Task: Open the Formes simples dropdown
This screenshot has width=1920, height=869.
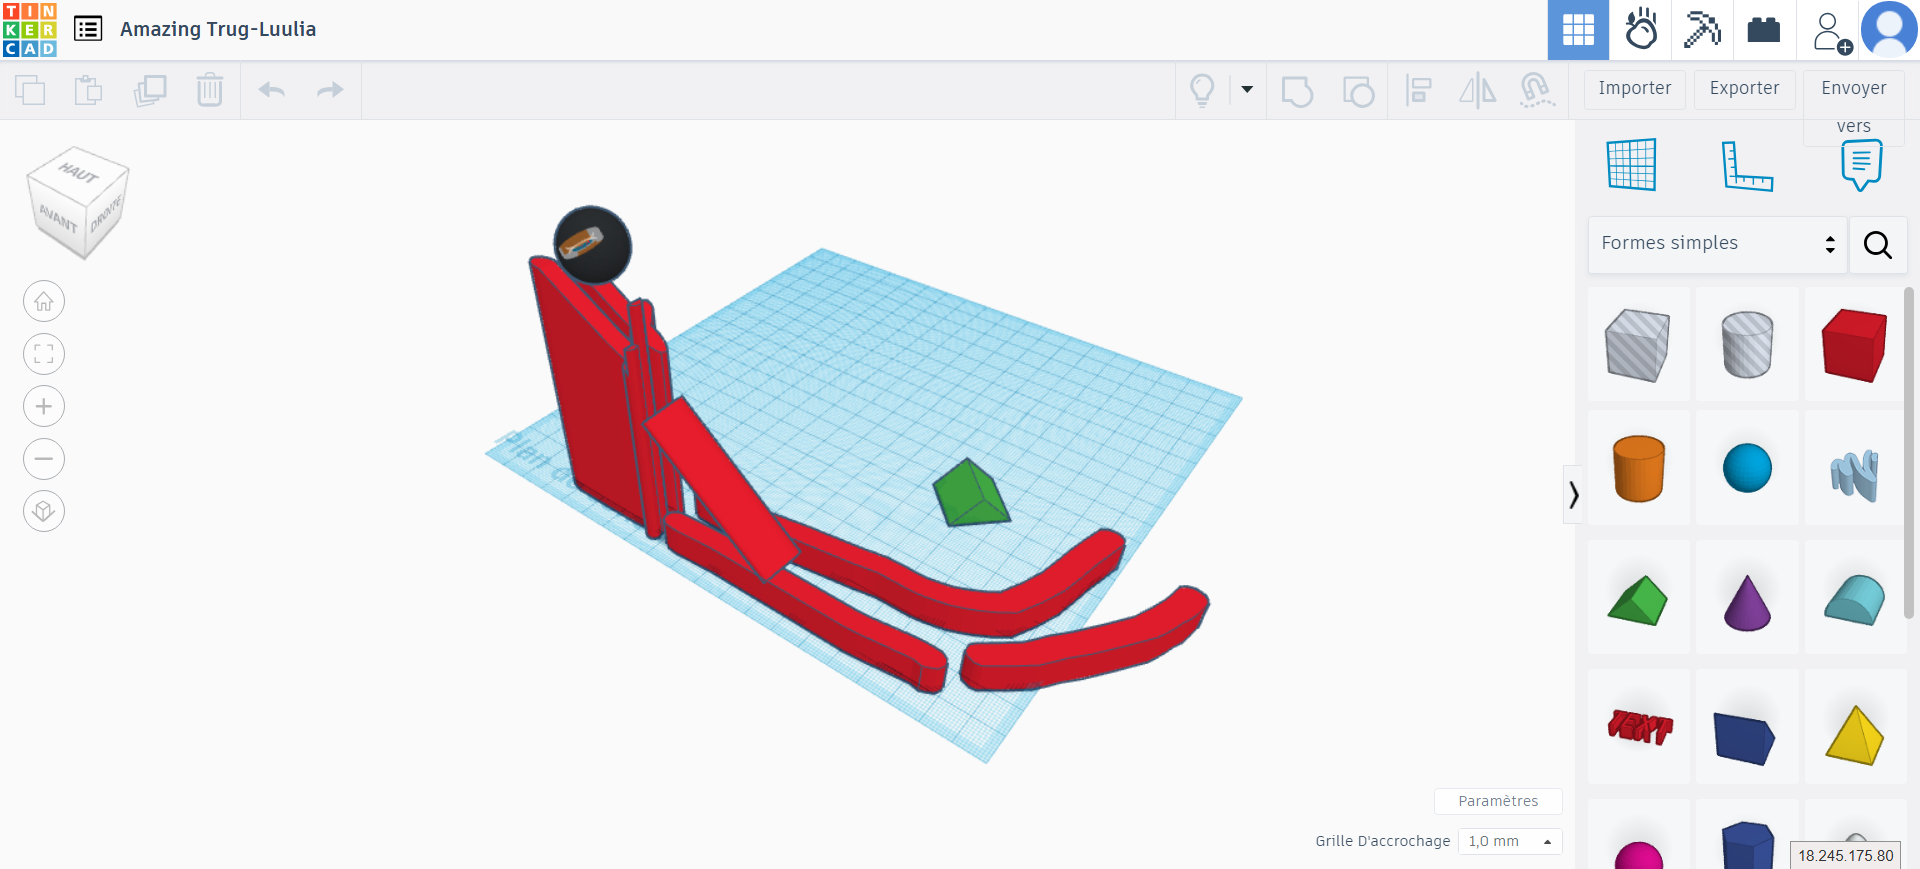Action: [1717, 244]
